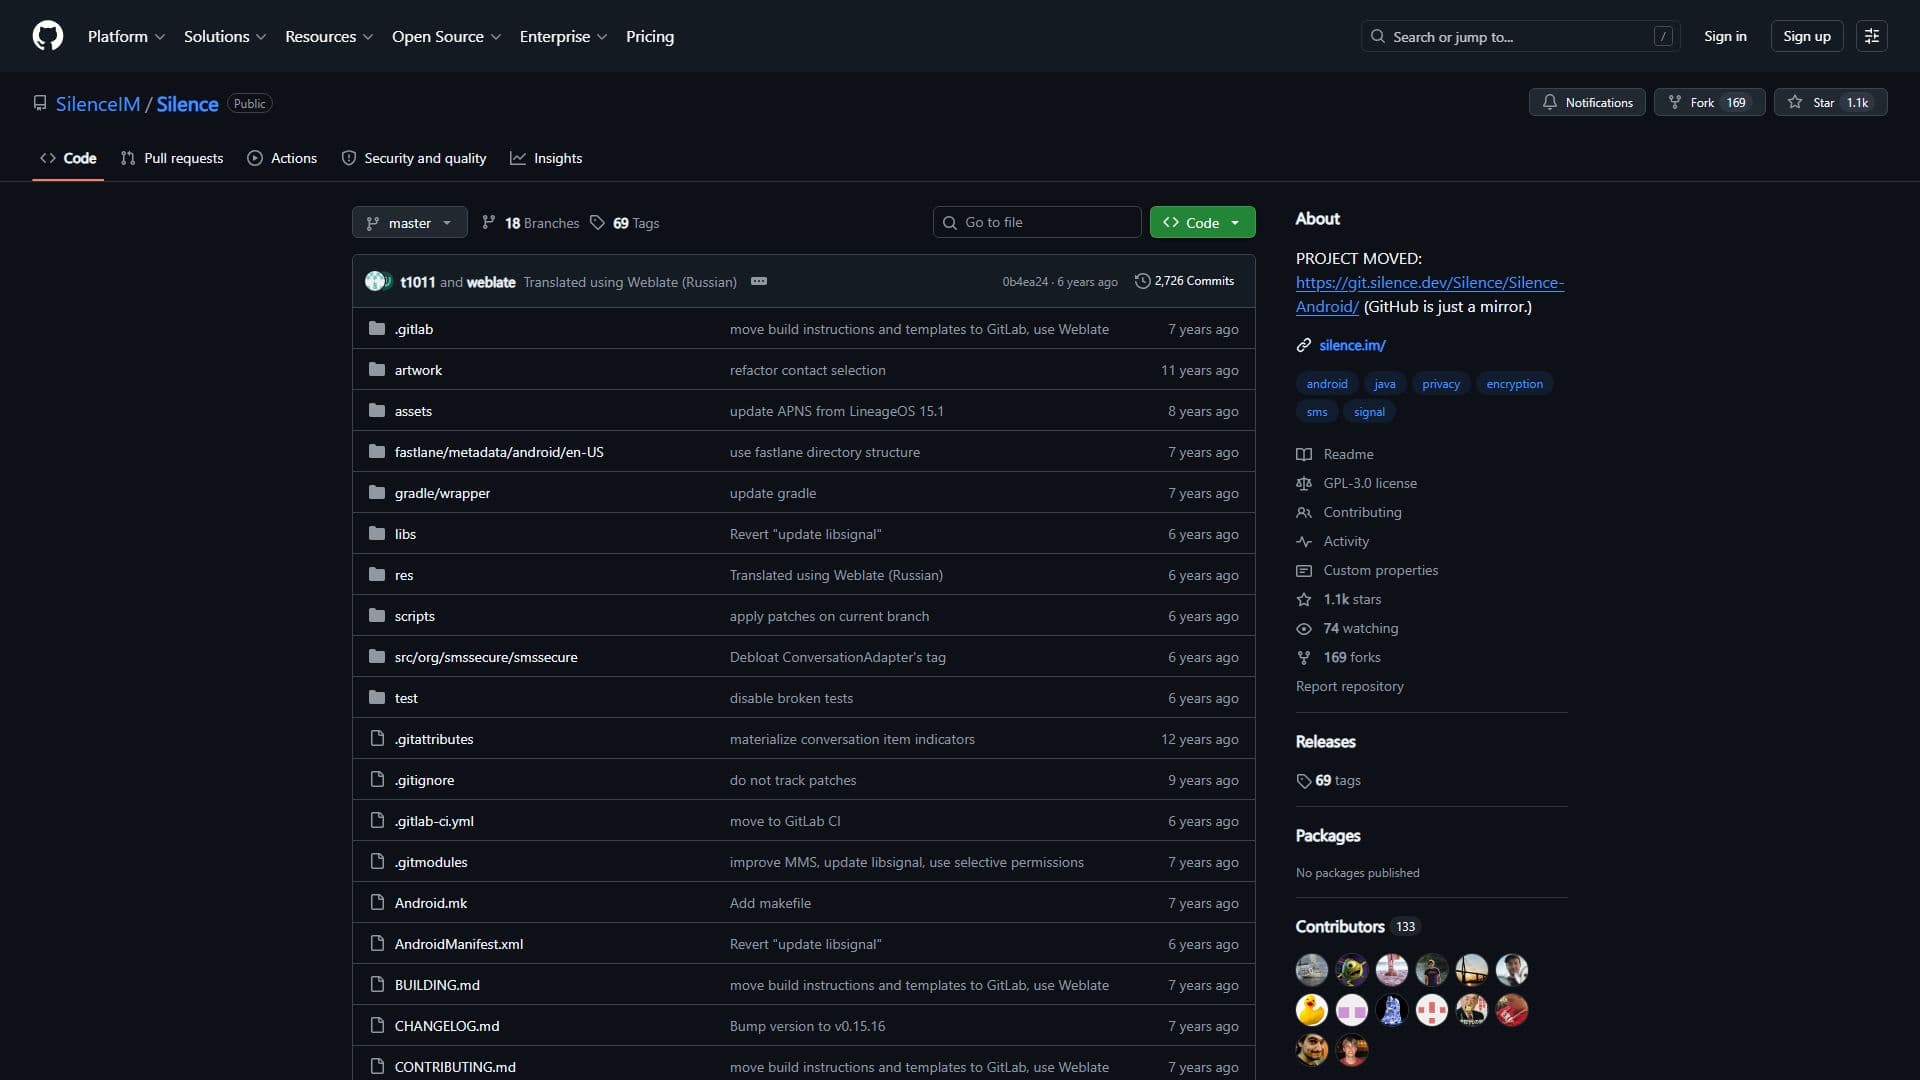Click the encryption topic tag
The image size is (1920, 1080).
[1514, 384]
